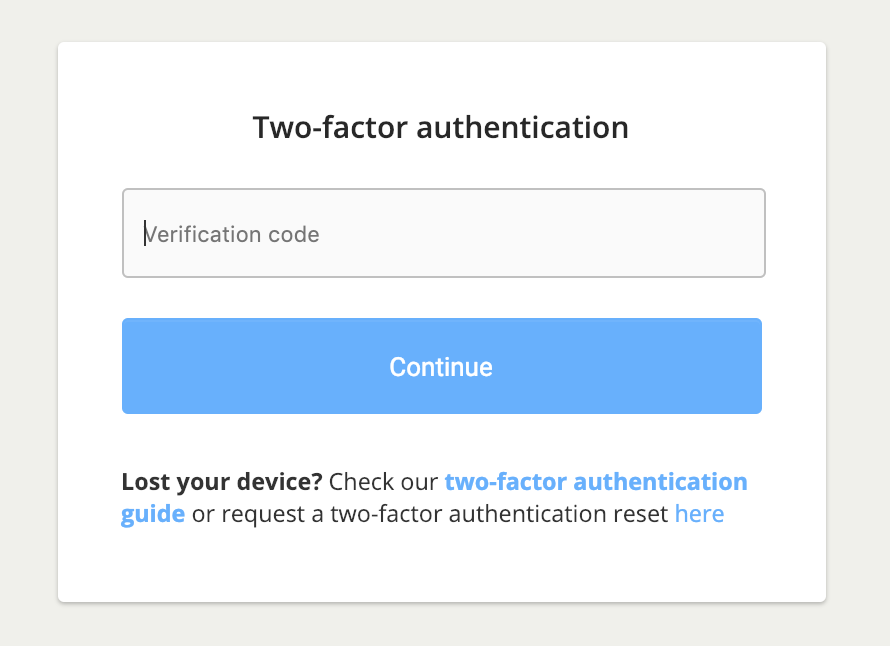Click the 'Continue' label on the button
890x646 pixels.
pyautogui.click(x=441, y=367)
